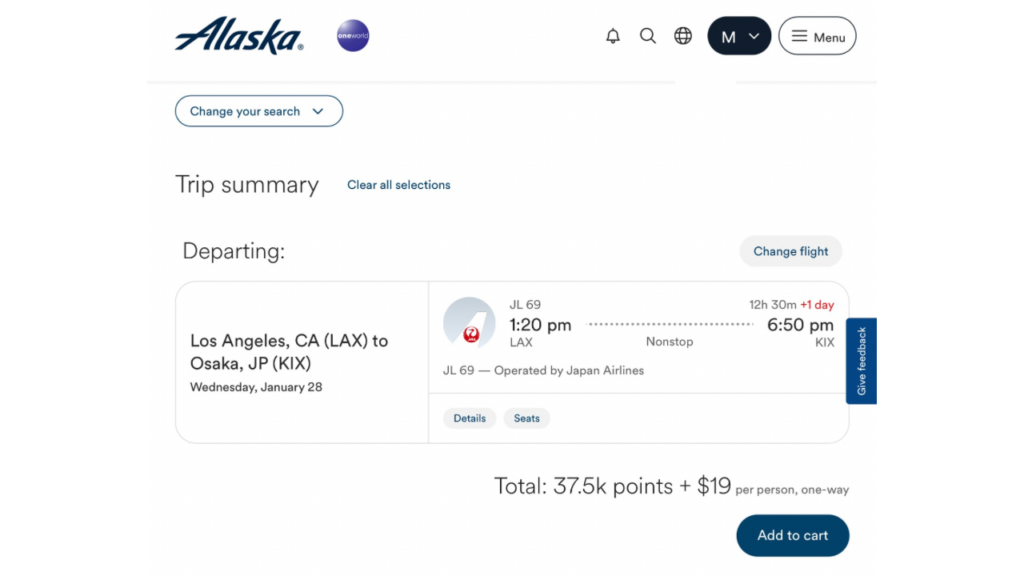
Task: Click the oneworld alliance badge
Action: pyautogui.click(x=353, y=36)
